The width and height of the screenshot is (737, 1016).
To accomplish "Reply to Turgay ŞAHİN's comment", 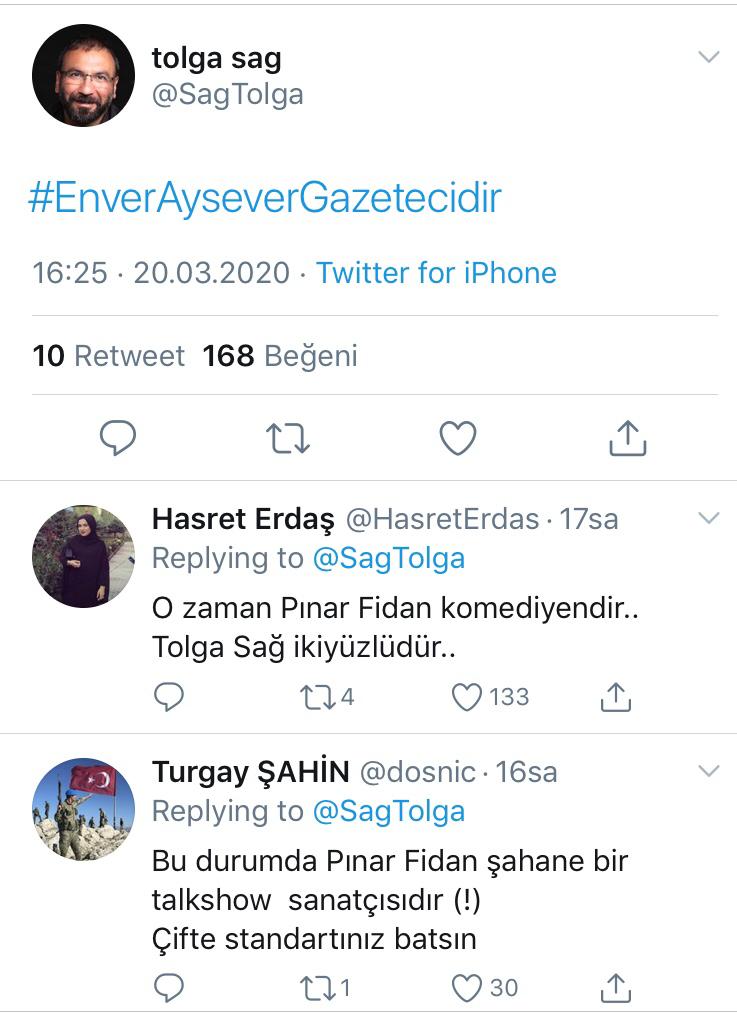I will pyautogui.click(x=169, y=988).
